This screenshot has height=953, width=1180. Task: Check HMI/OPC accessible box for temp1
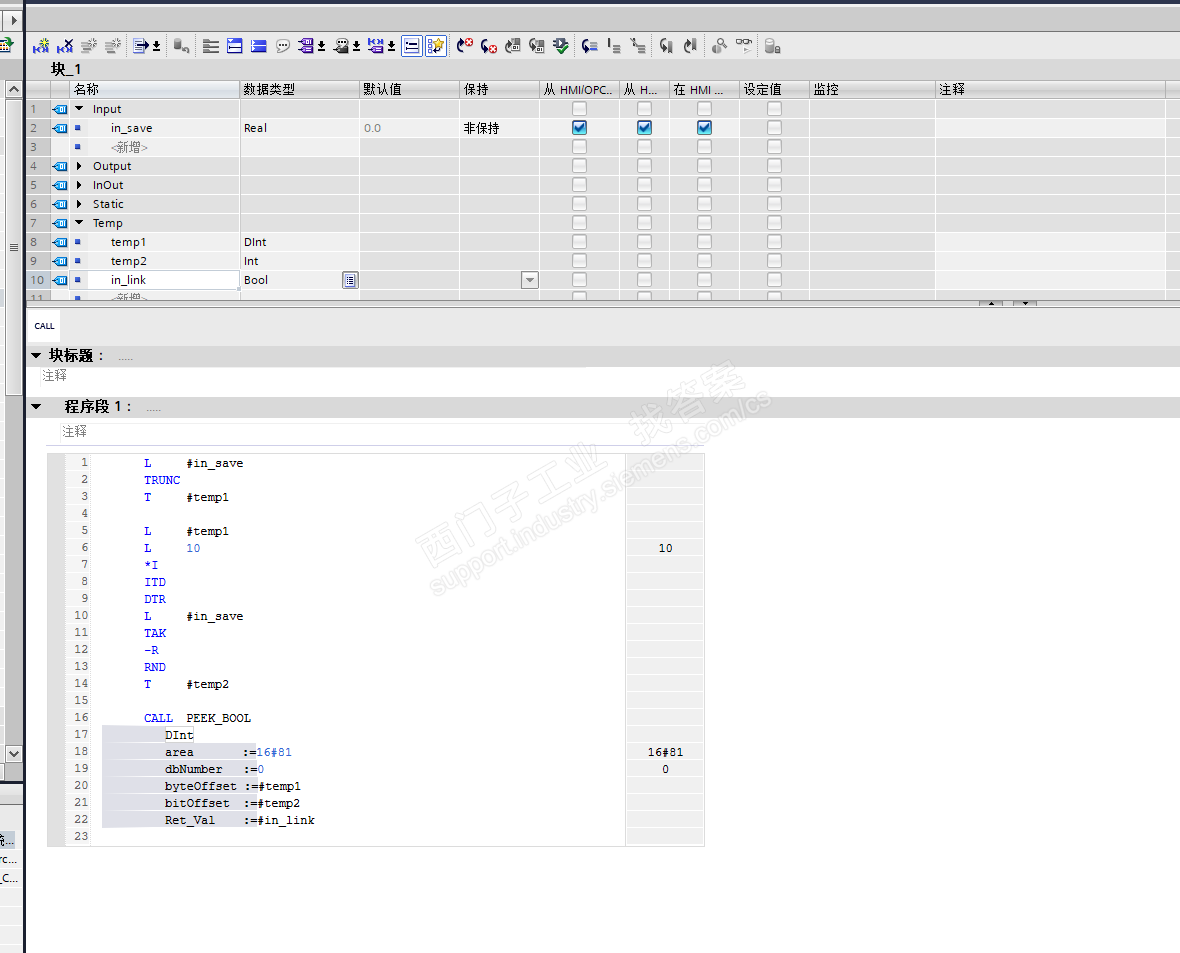579,242
